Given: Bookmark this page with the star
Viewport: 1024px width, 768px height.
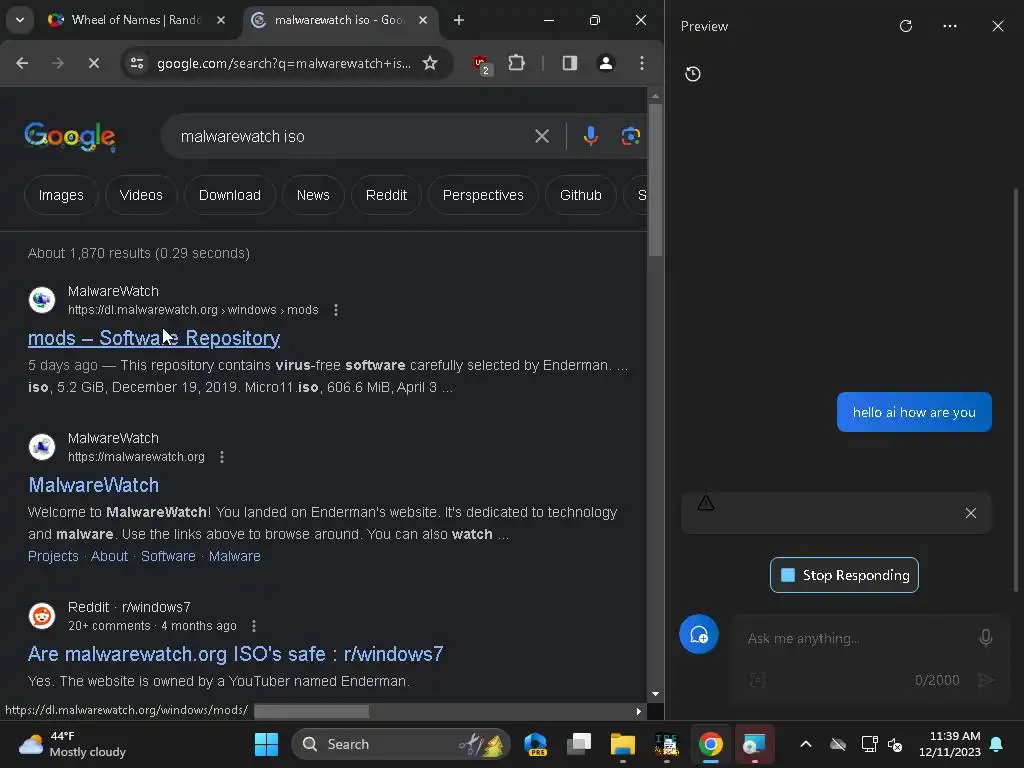Looking at the screenshot, I should [430, 63].
